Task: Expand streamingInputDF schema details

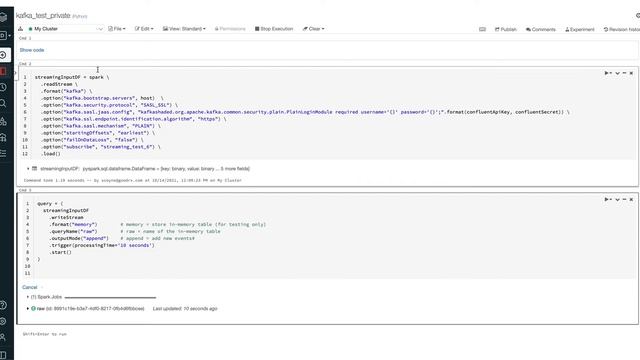Action: click(x=28, y=169)
